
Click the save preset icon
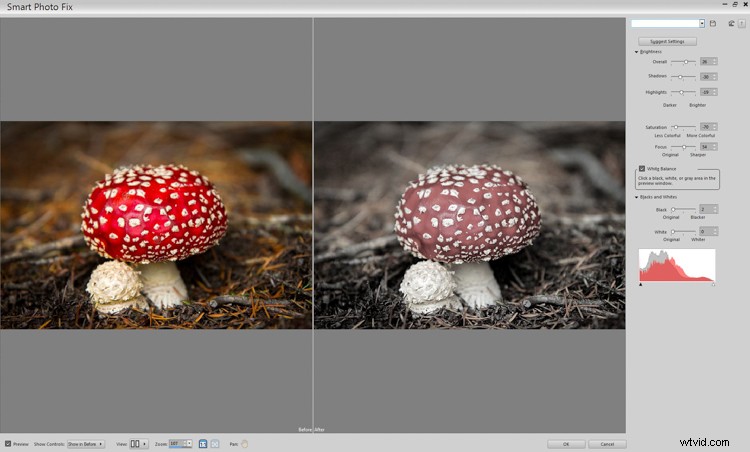(x=713, y=23)
